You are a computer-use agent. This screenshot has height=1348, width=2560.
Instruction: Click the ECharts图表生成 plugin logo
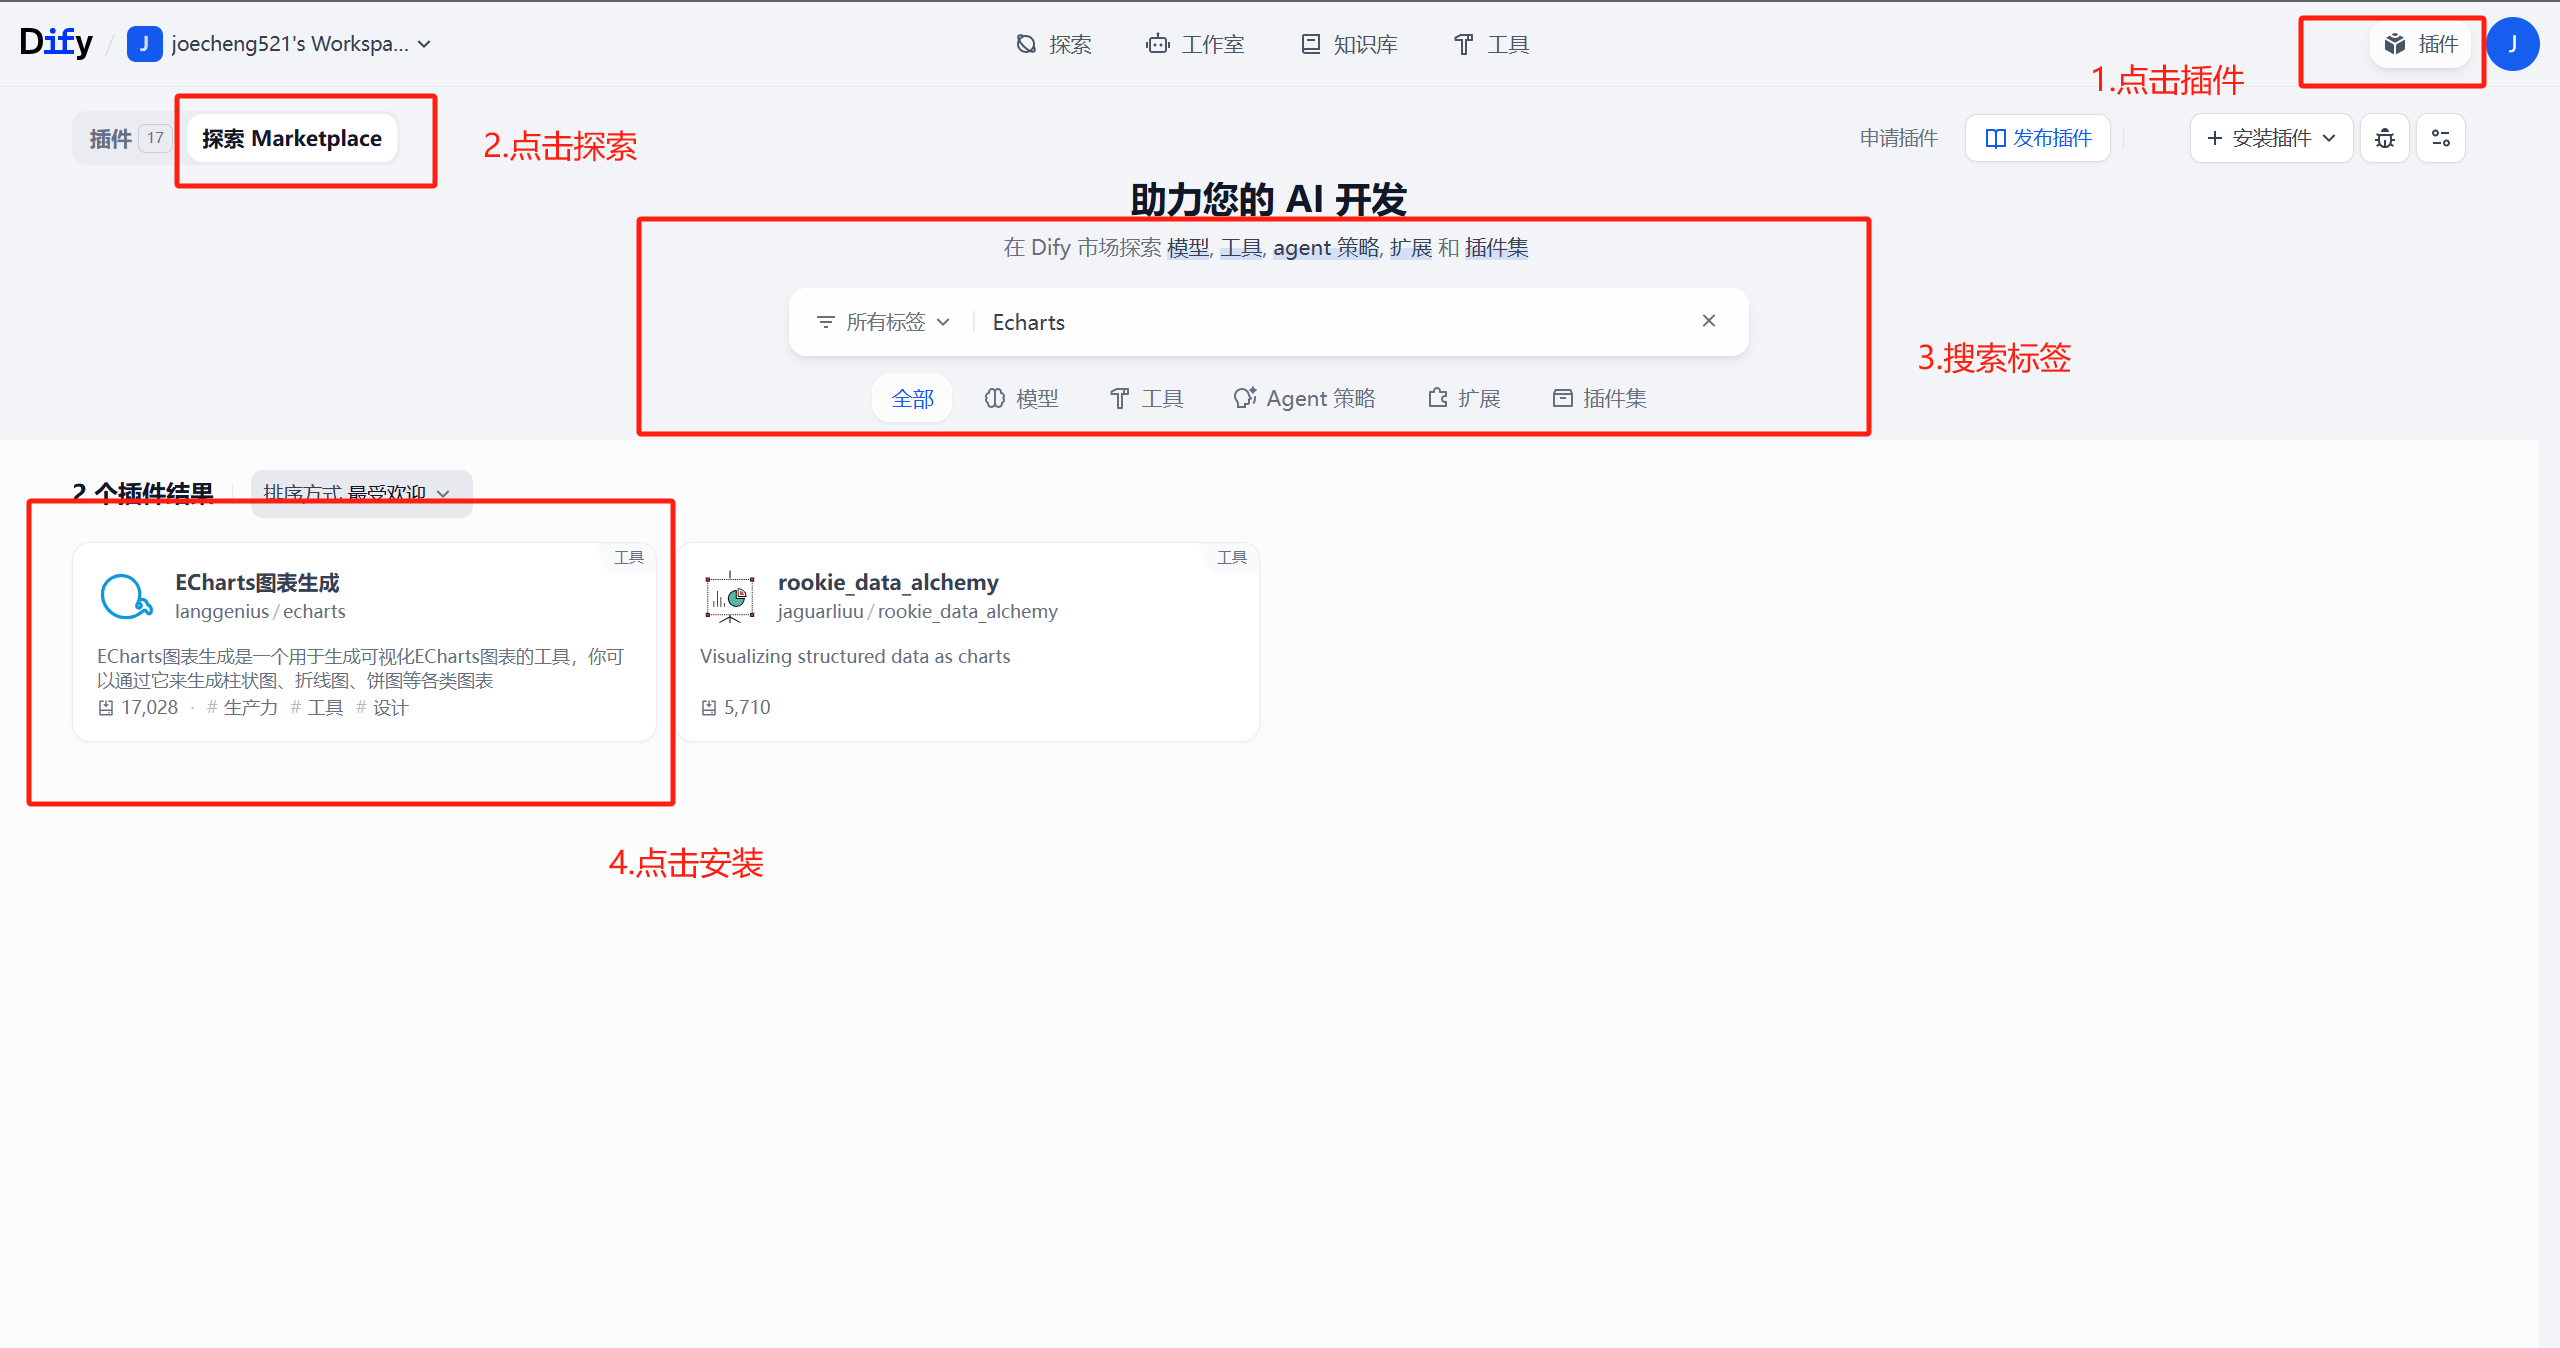point(126,597)
